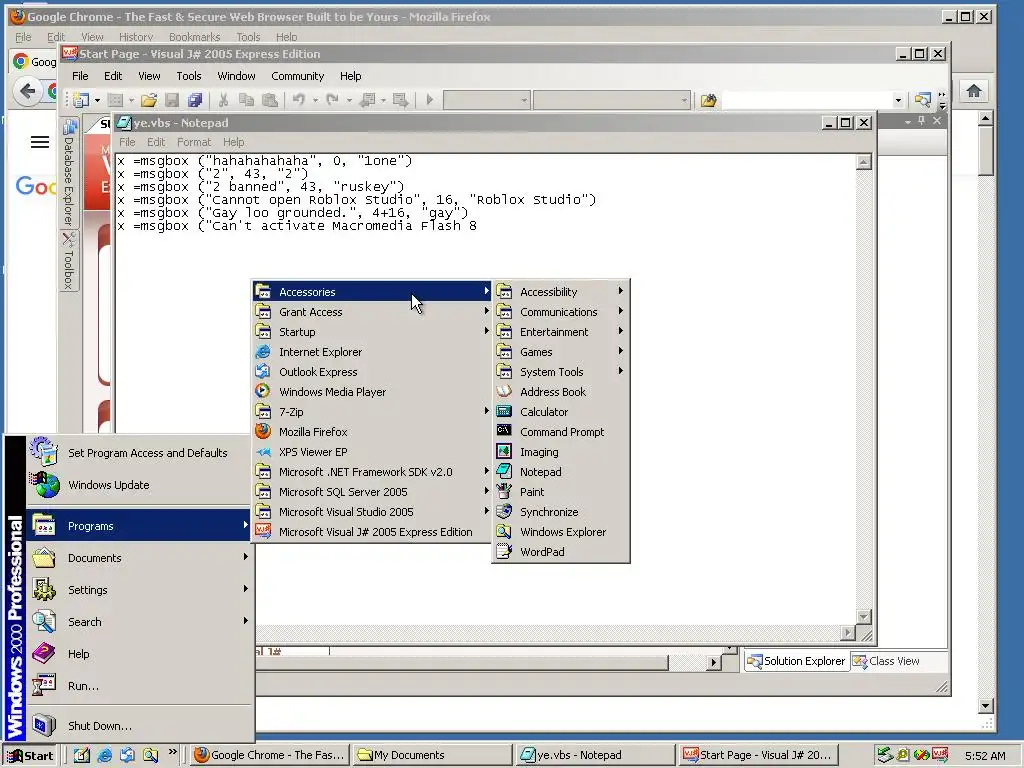Launch Internet Explorer from Programs menu

pos(372,352)
